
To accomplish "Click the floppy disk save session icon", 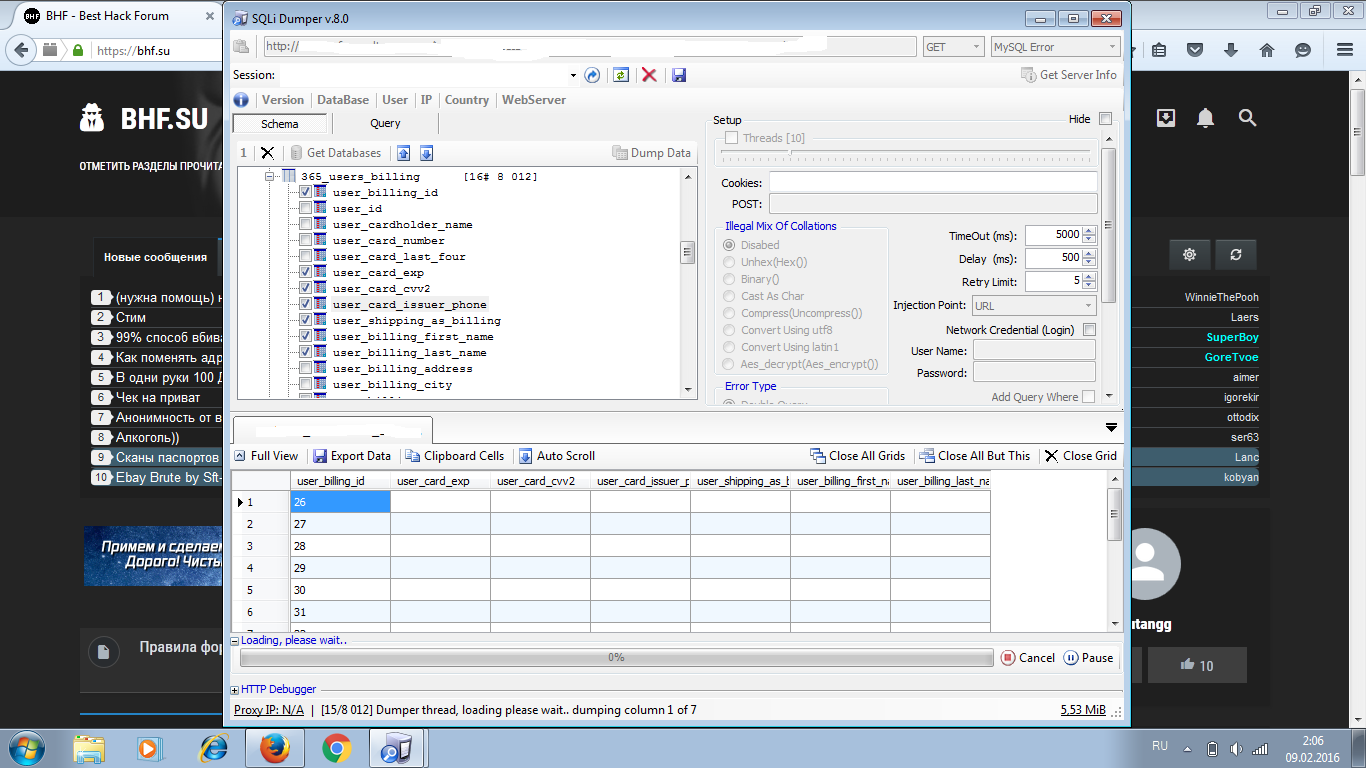I will tap(679, 75).
